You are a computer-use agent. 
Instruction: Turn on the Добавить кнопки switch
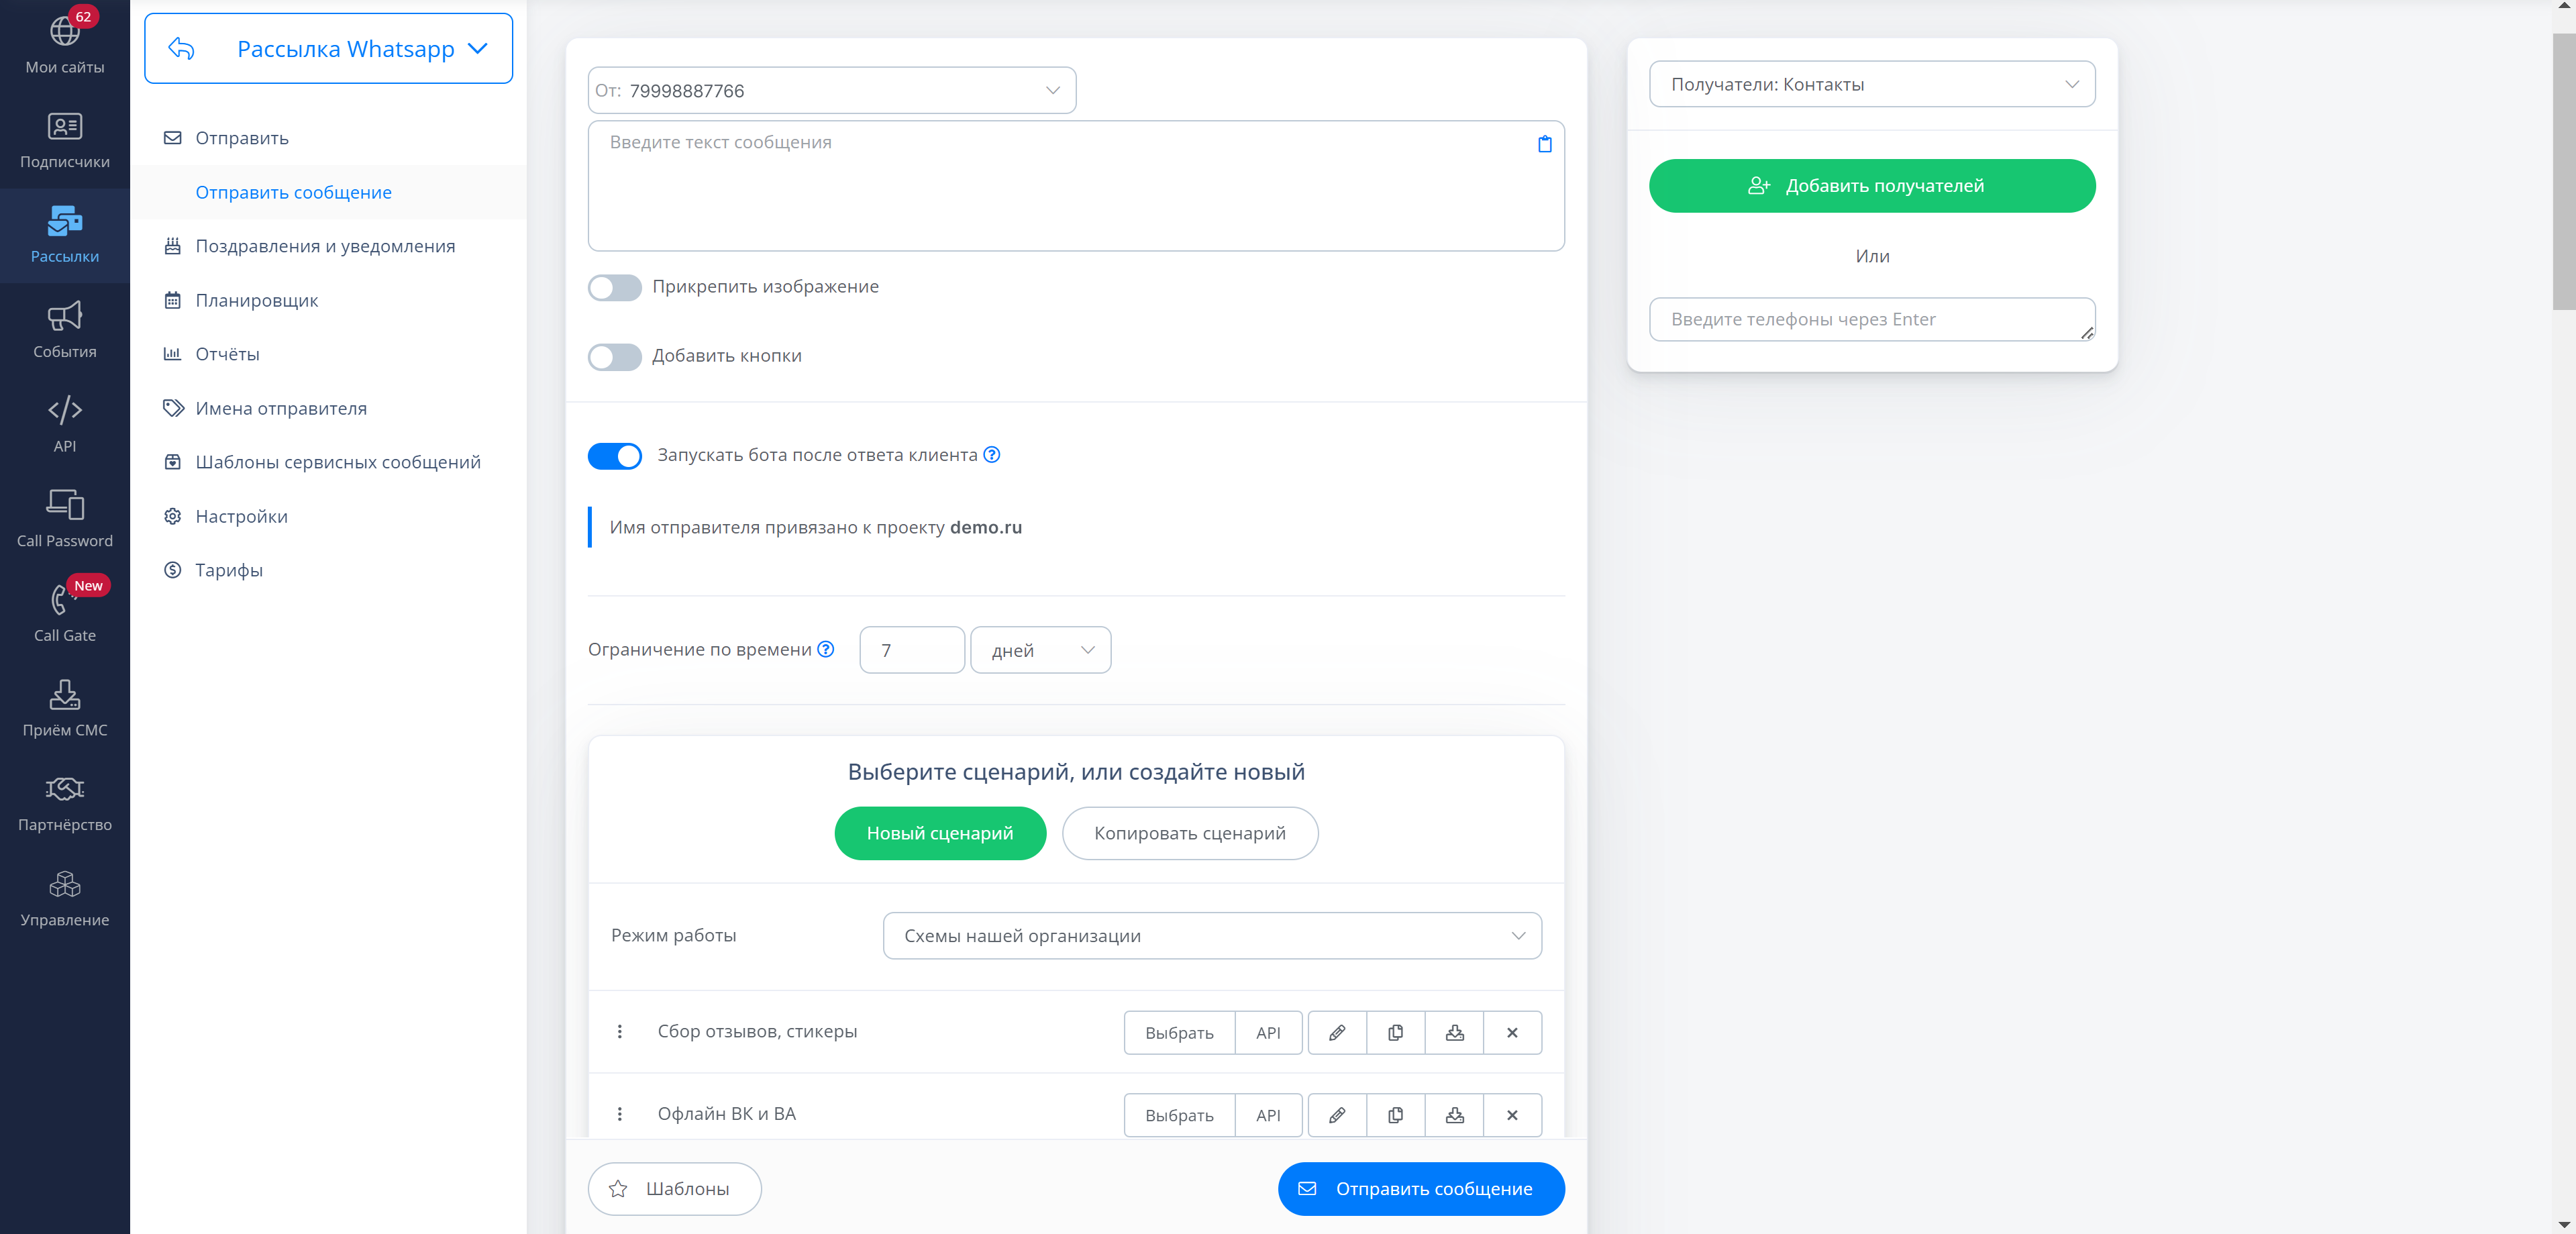tap(614, 357)
